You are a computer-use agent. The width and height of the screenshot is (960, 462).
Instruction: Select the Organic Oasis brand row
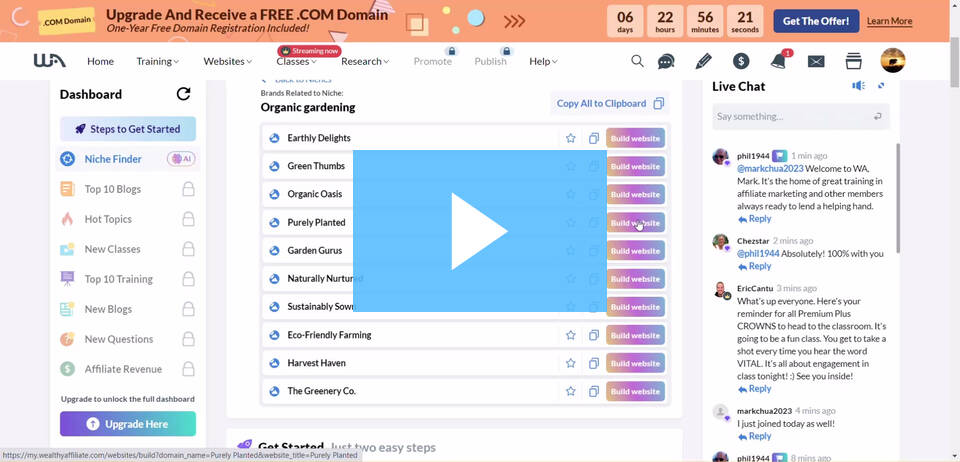point(465,195)
